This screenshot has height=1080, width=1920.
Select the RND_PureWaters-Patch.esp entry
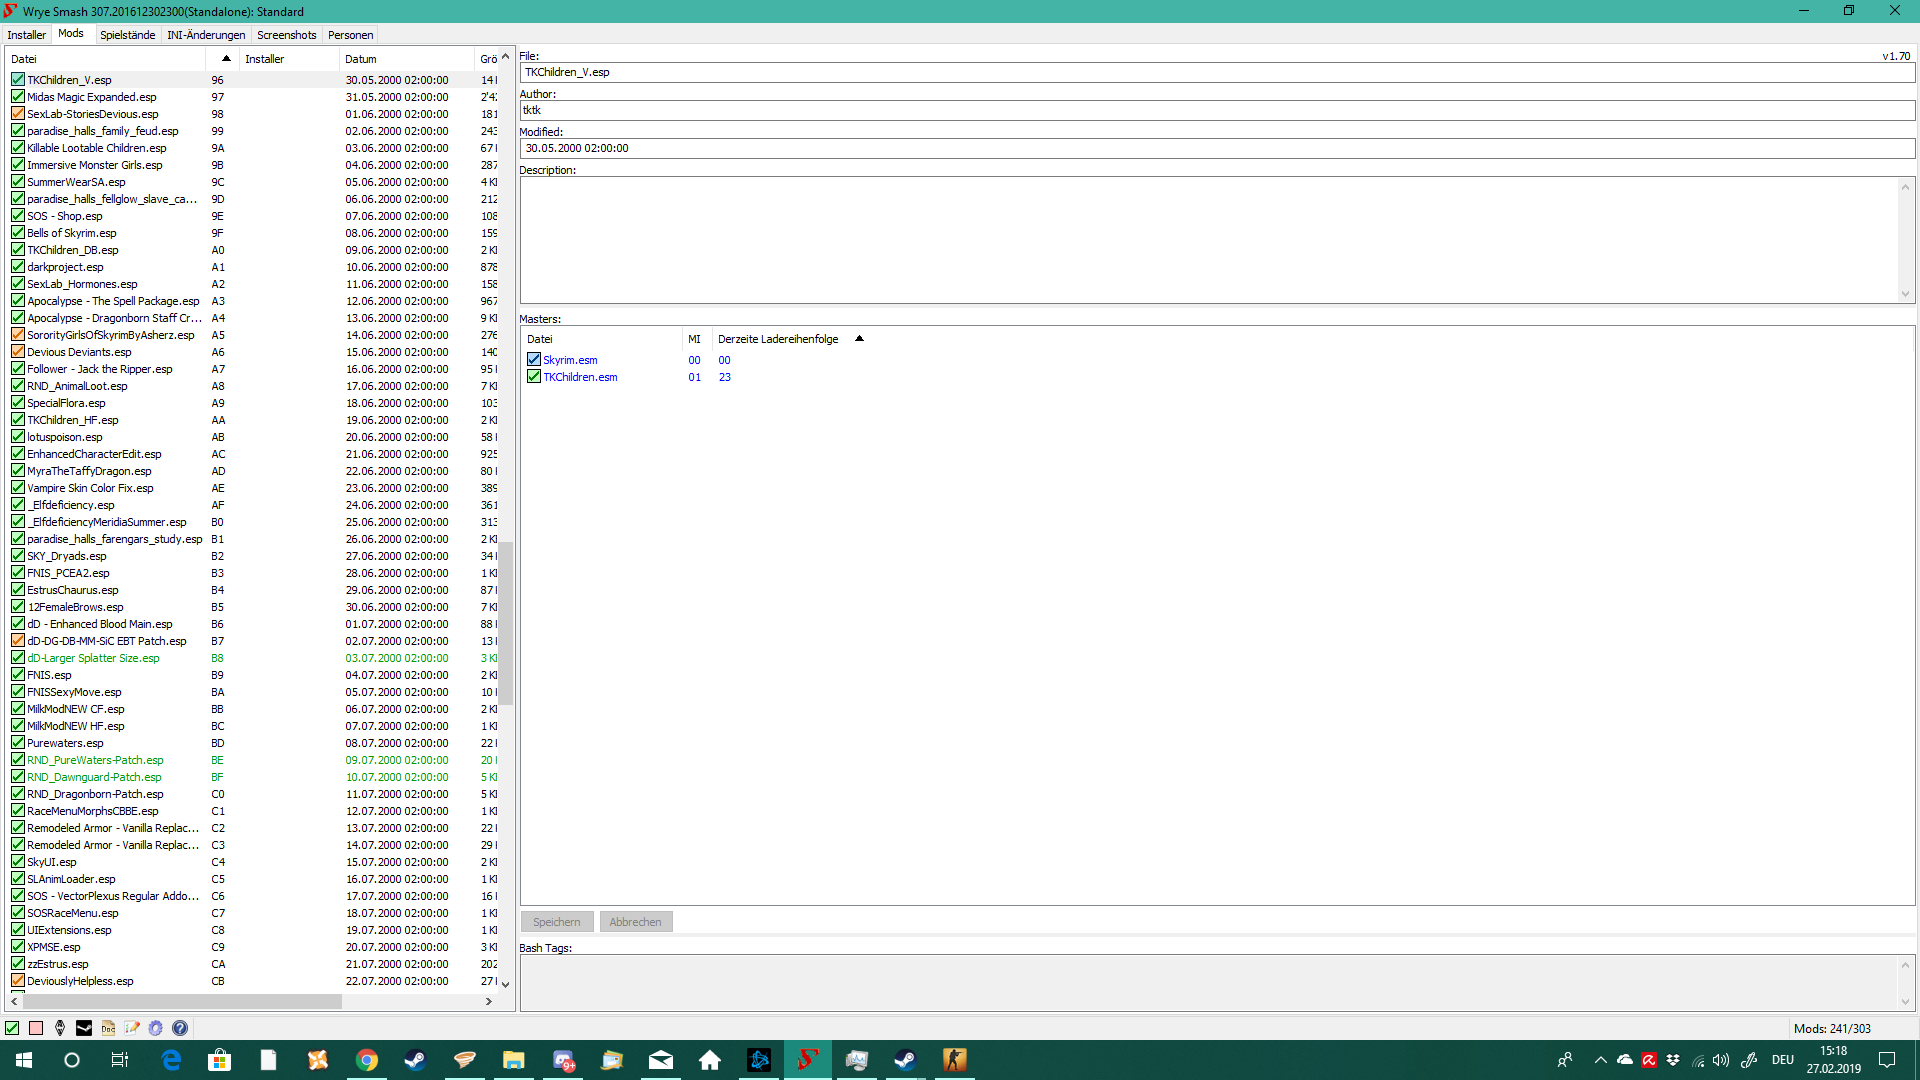pyautogui.click(x=95, y=760)
